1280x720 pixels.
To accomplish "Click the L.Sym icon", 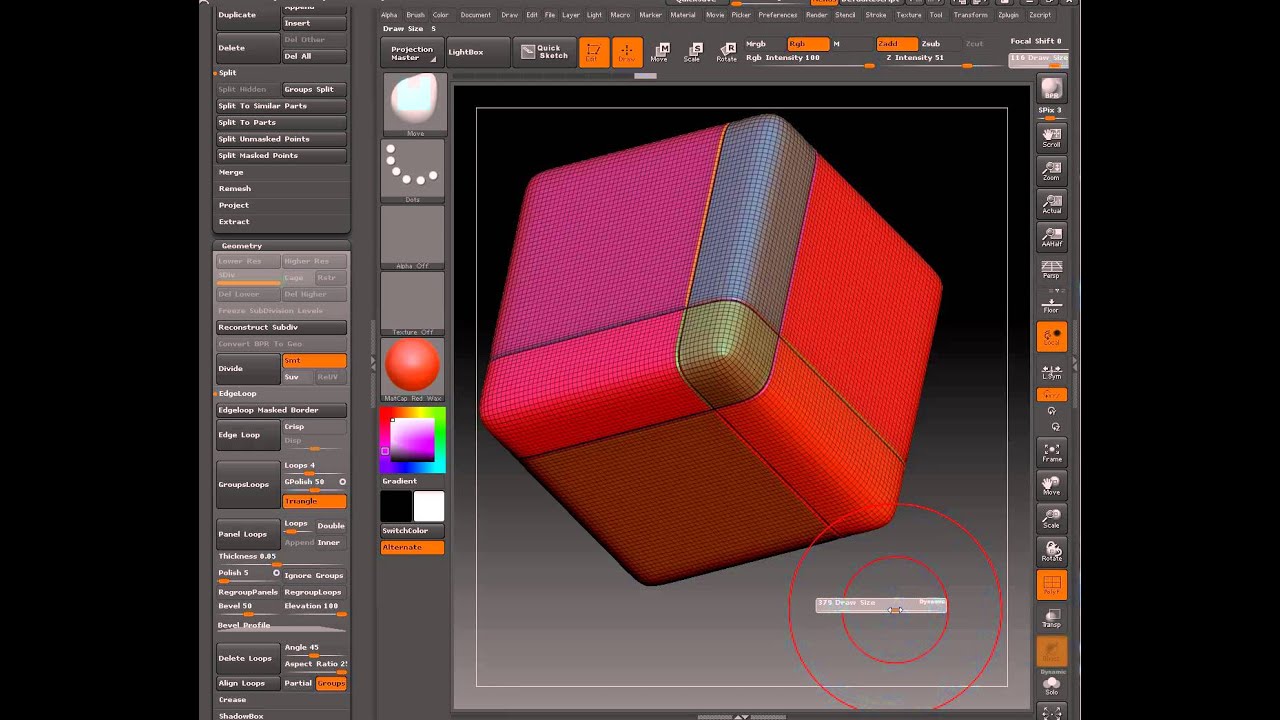I will pyautogui.click(x=1051, y=372).
